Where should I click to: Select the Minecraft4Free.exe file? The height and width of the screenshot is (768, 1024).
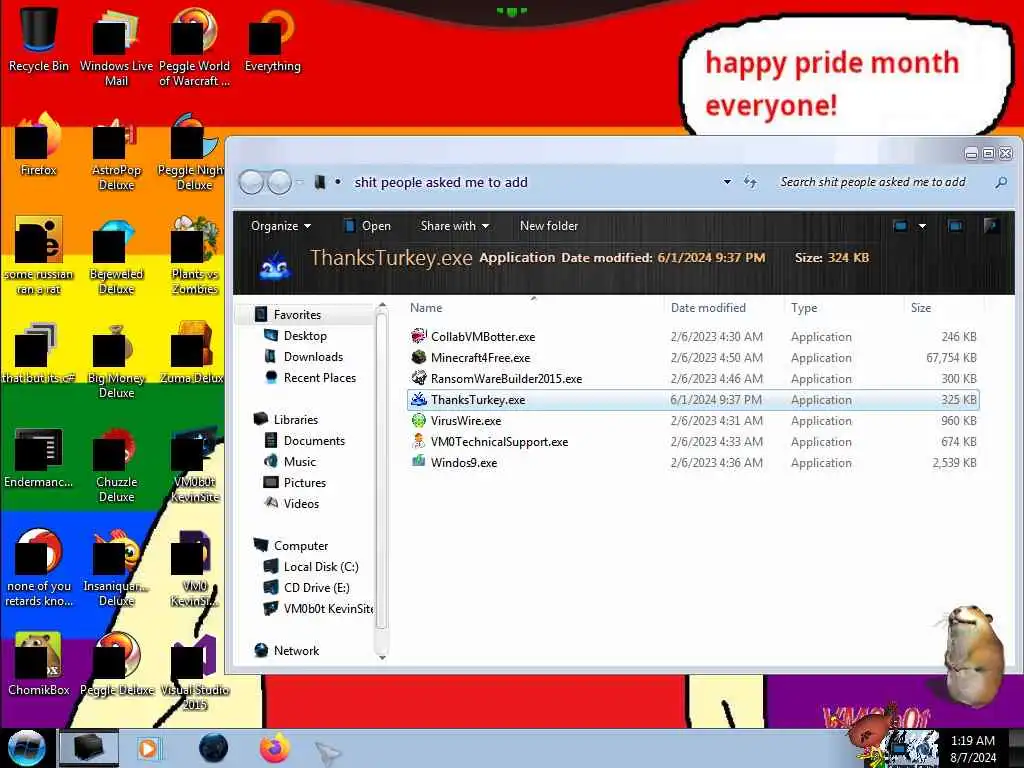tap(480, 358)
